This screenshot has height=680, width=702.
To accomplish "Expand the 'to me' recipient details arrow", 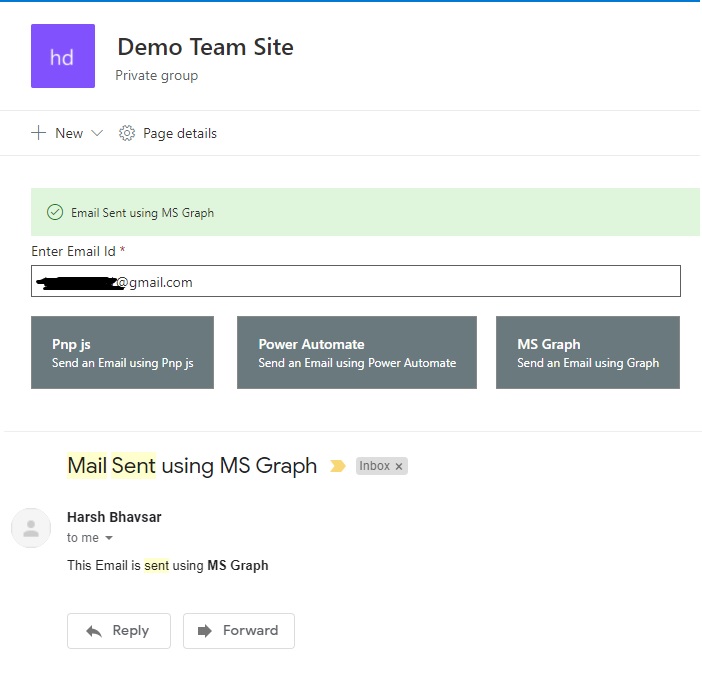I will tap(109, 538).
